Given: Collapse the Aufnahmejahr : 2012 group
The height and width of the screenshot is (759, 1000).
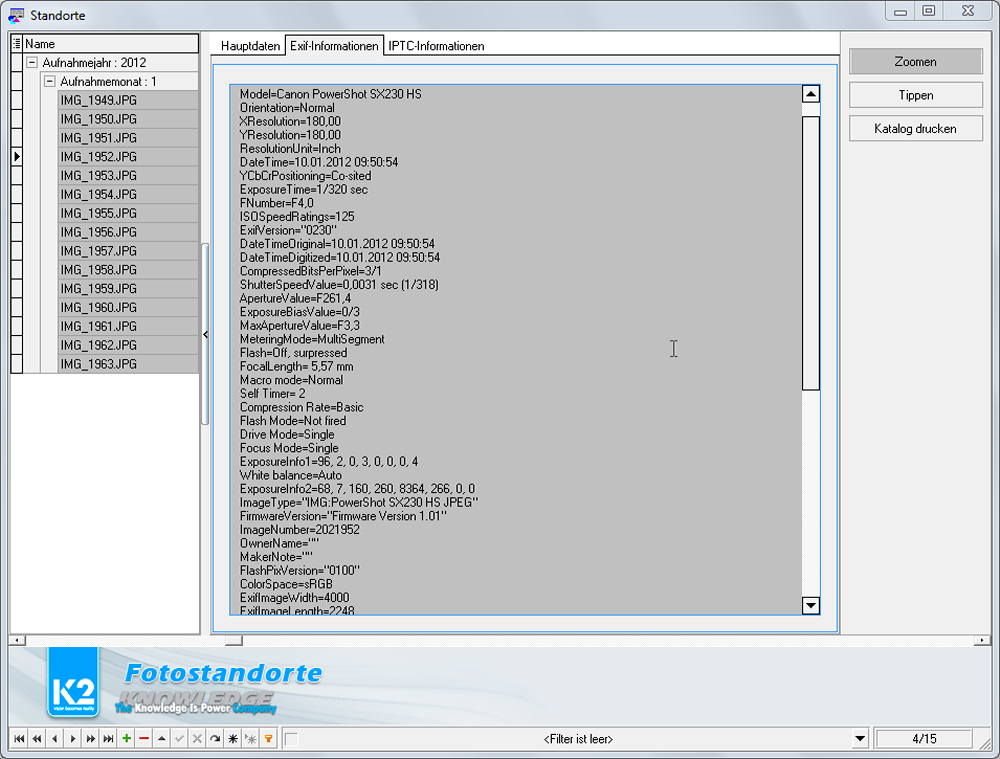Looking at the screenshot, I should point(32,63).
